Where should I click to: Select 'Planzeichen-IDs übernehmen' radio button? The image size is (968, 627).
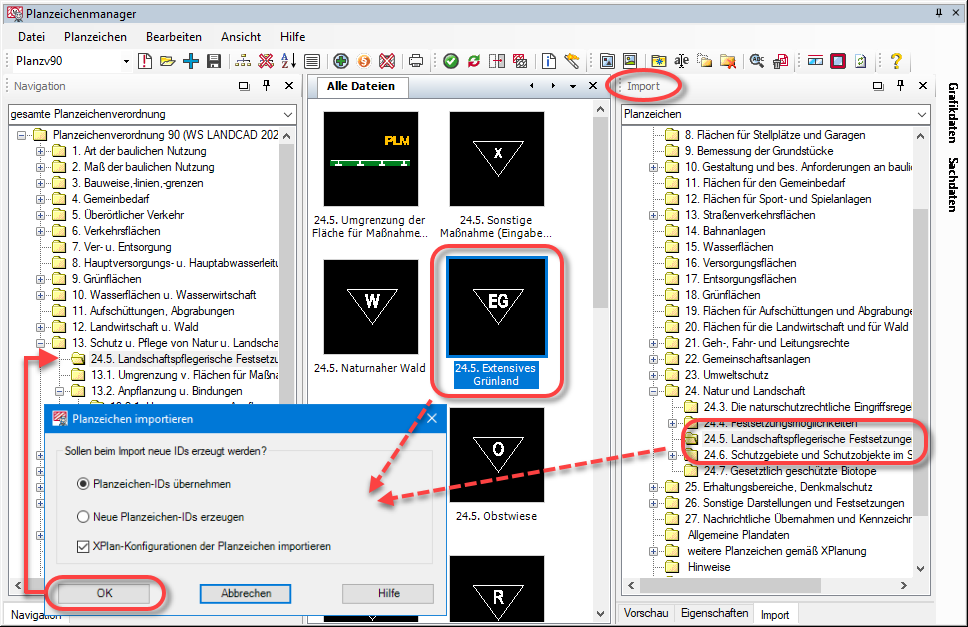click(84, 484)
